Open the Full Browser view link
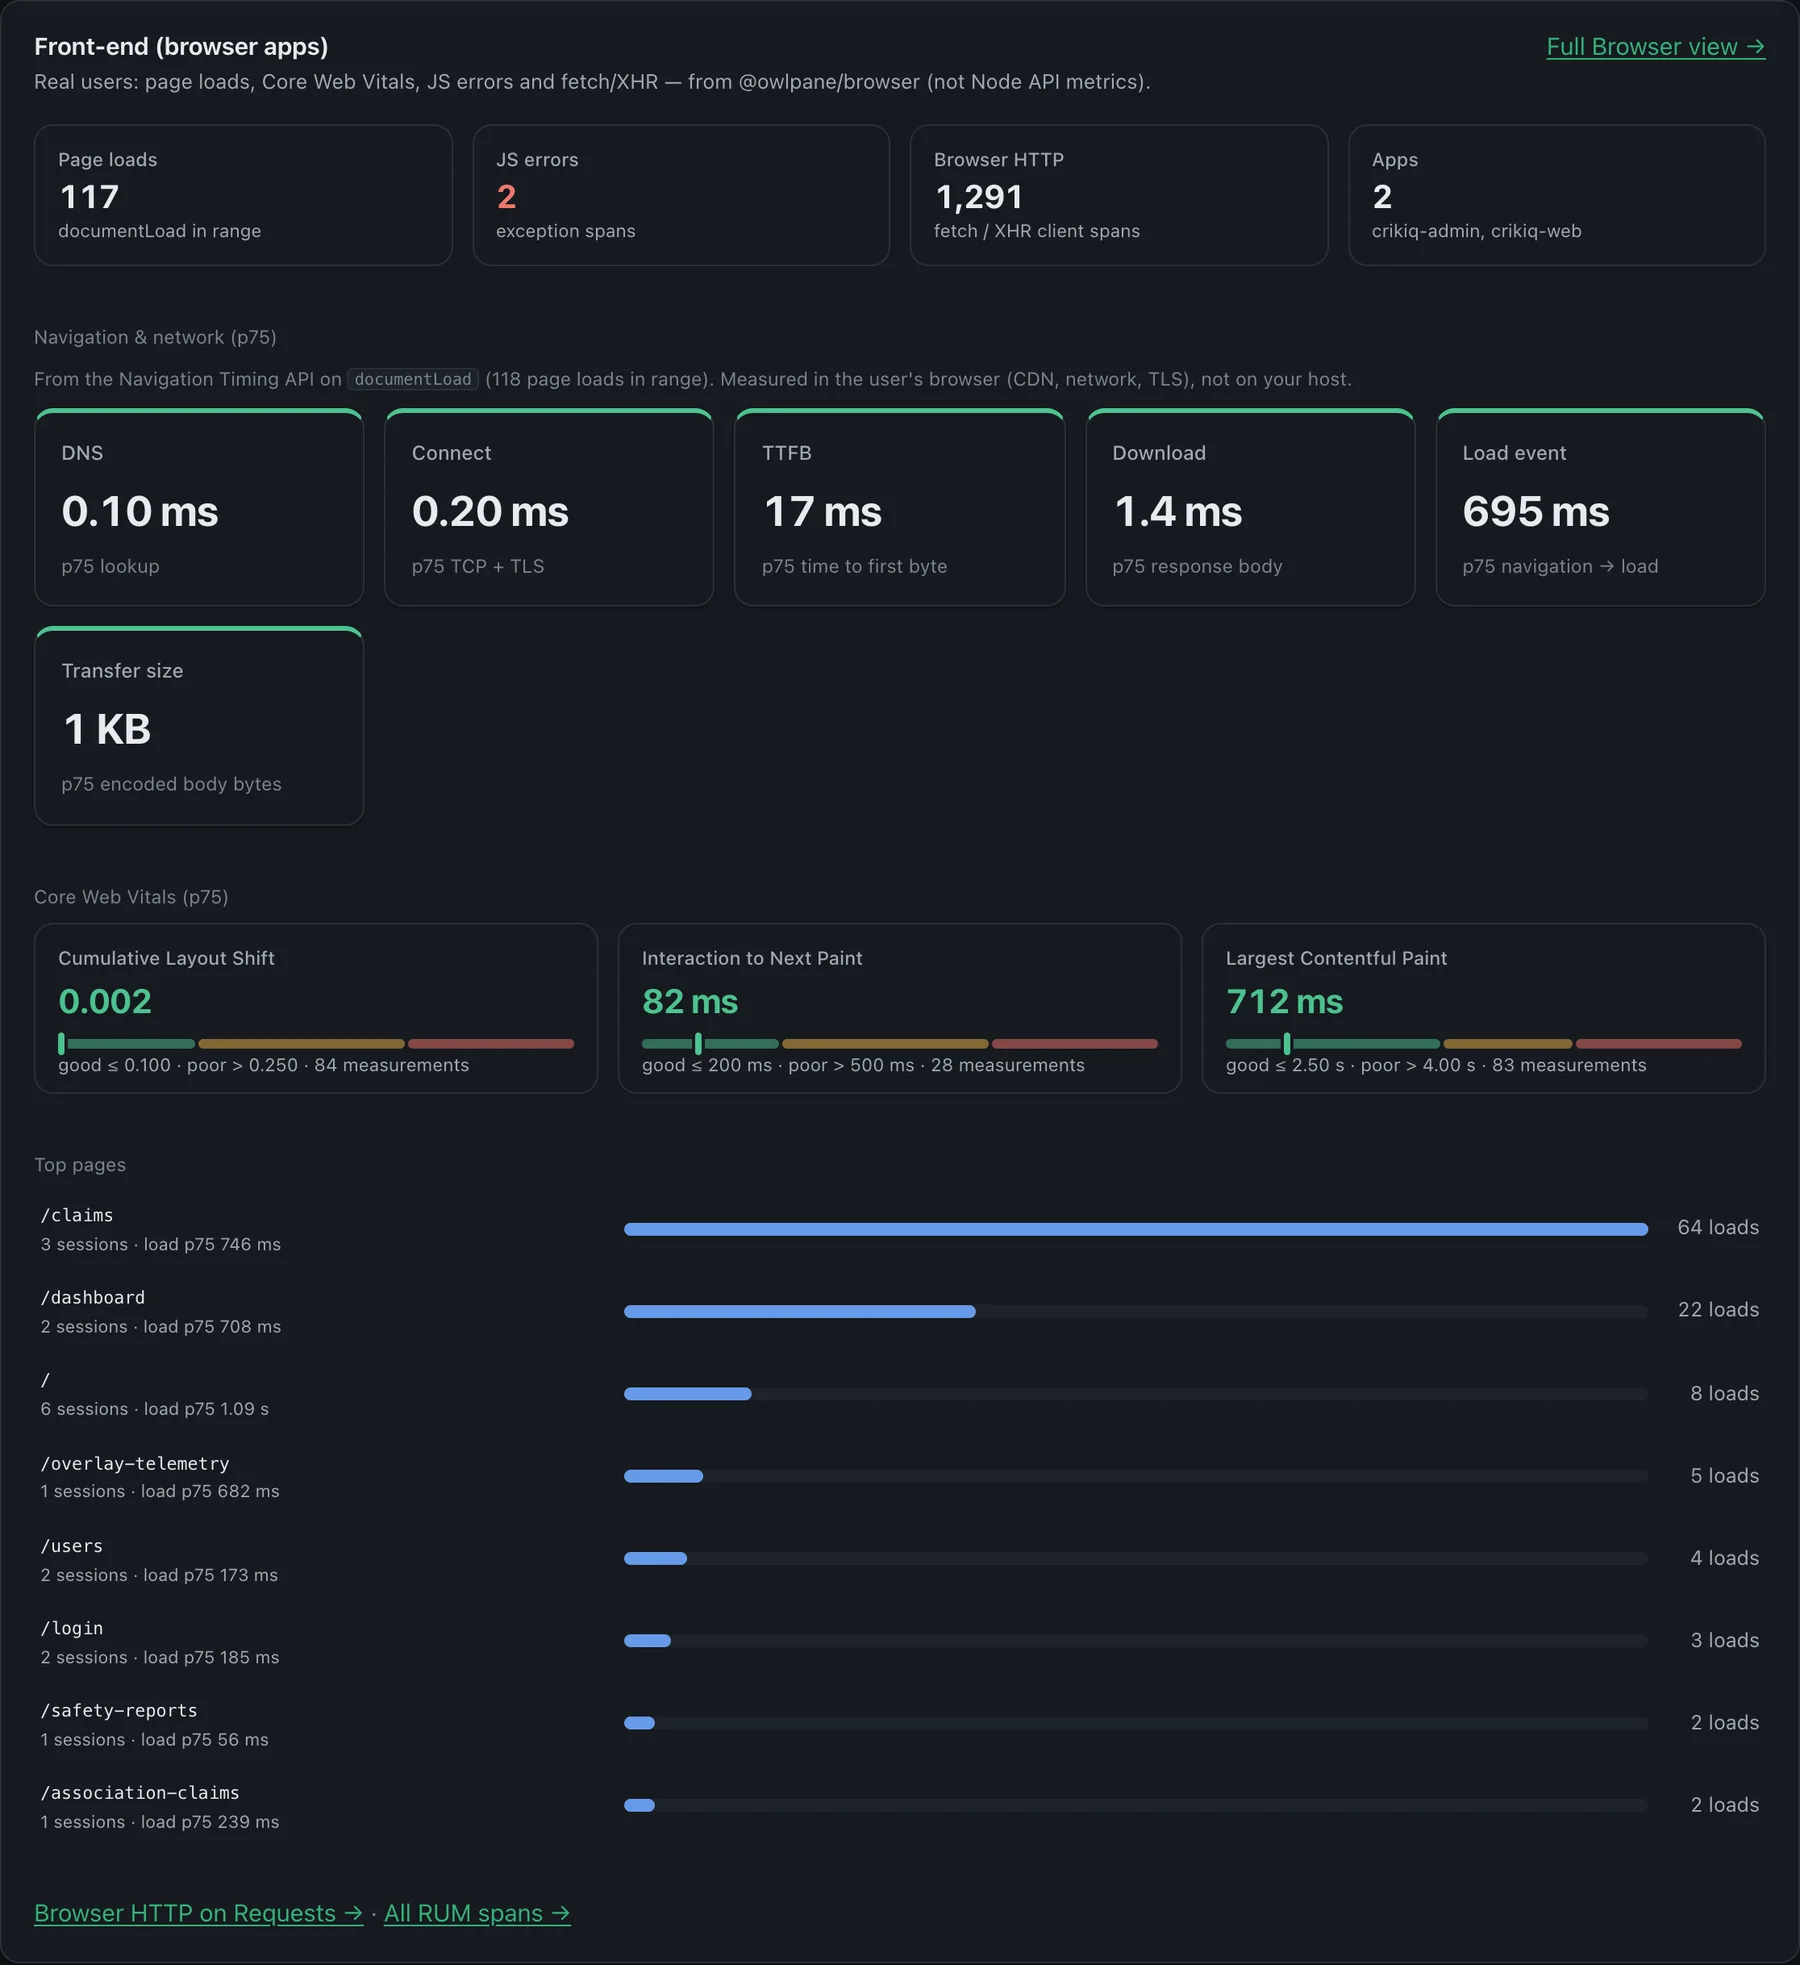Viewport: 1800px width, 1965px height. coord(1655,47)
